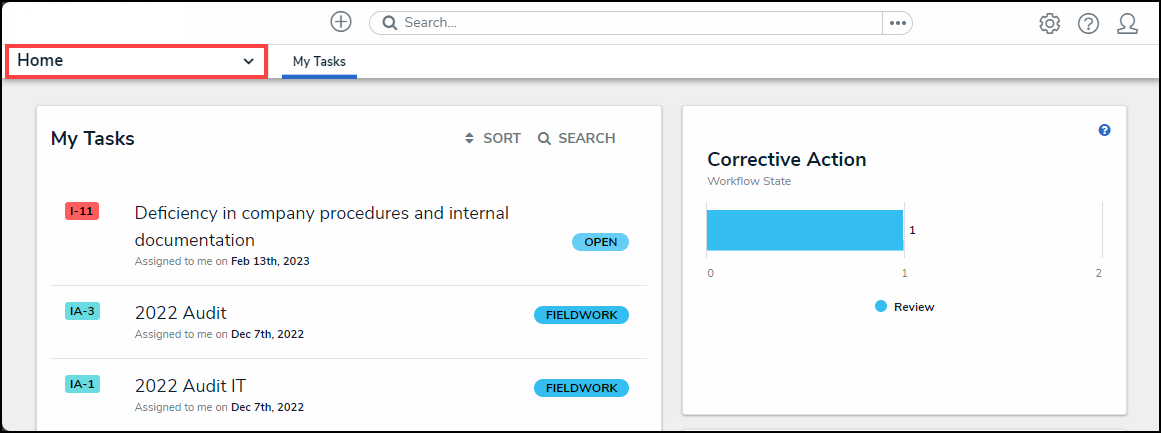Search within My Tasks list

pyautogui.click(x=577, y=139)
